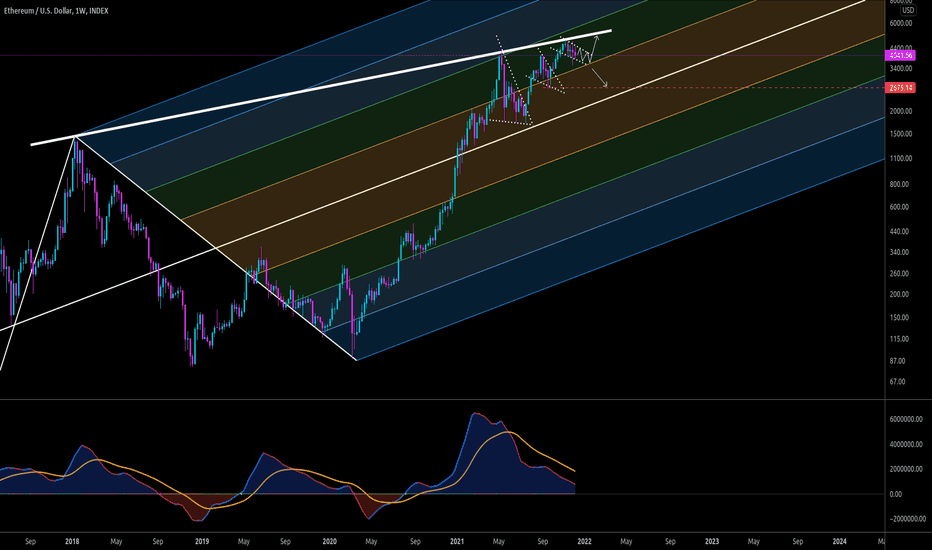The width and height of the screenshot is (932, 550).
Task: Click the 2019 label on time axis
Action: pyautogui.click(x=202, y=542)
